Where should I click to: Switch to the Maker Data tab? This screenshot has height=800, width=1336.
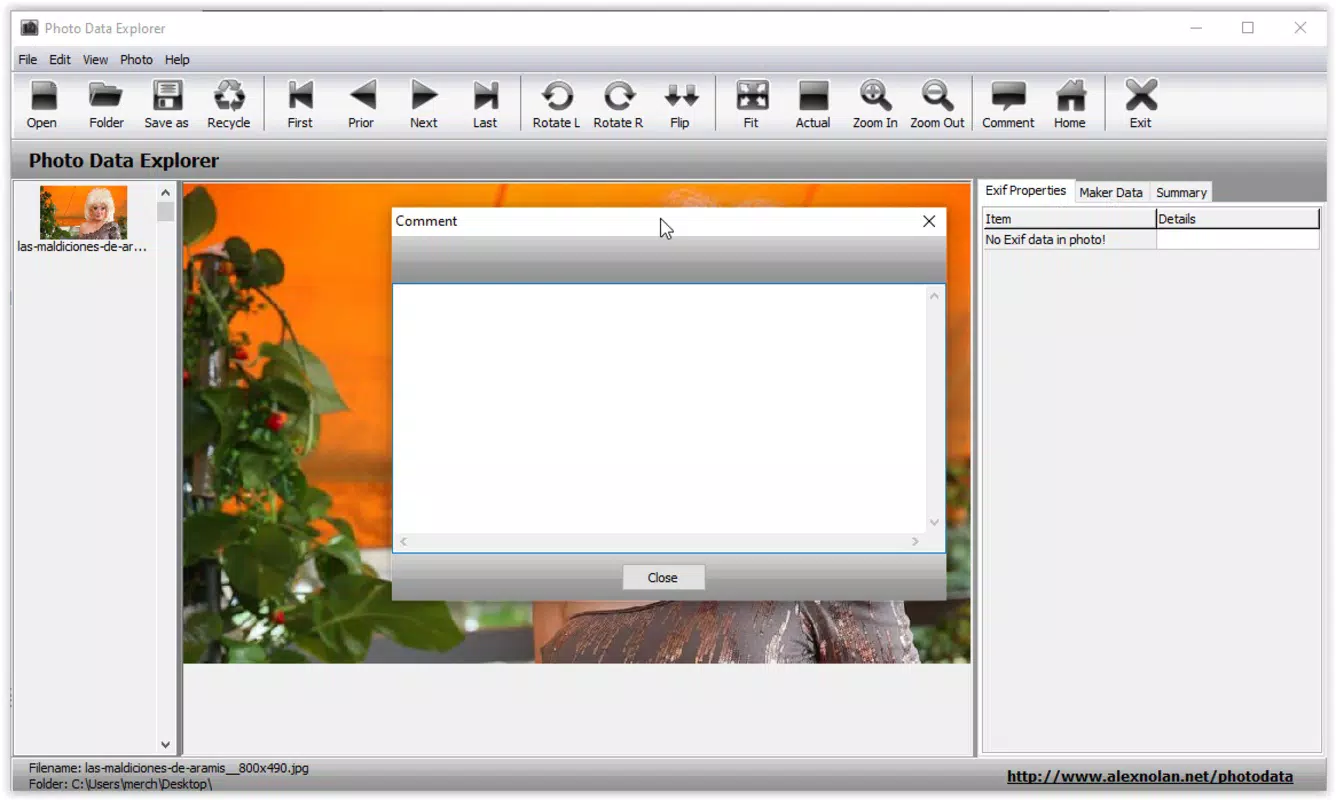[1111, 193]
